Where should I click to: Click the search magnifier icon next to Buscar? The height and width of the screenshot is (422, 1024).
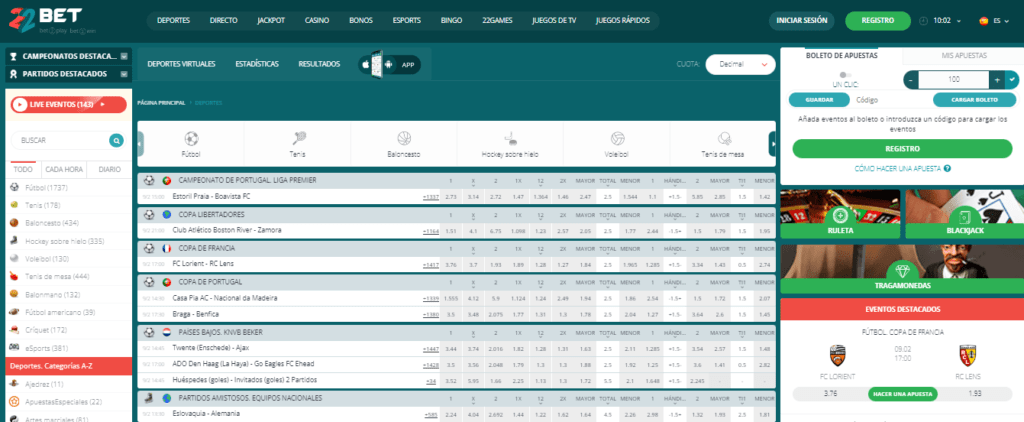117,141
